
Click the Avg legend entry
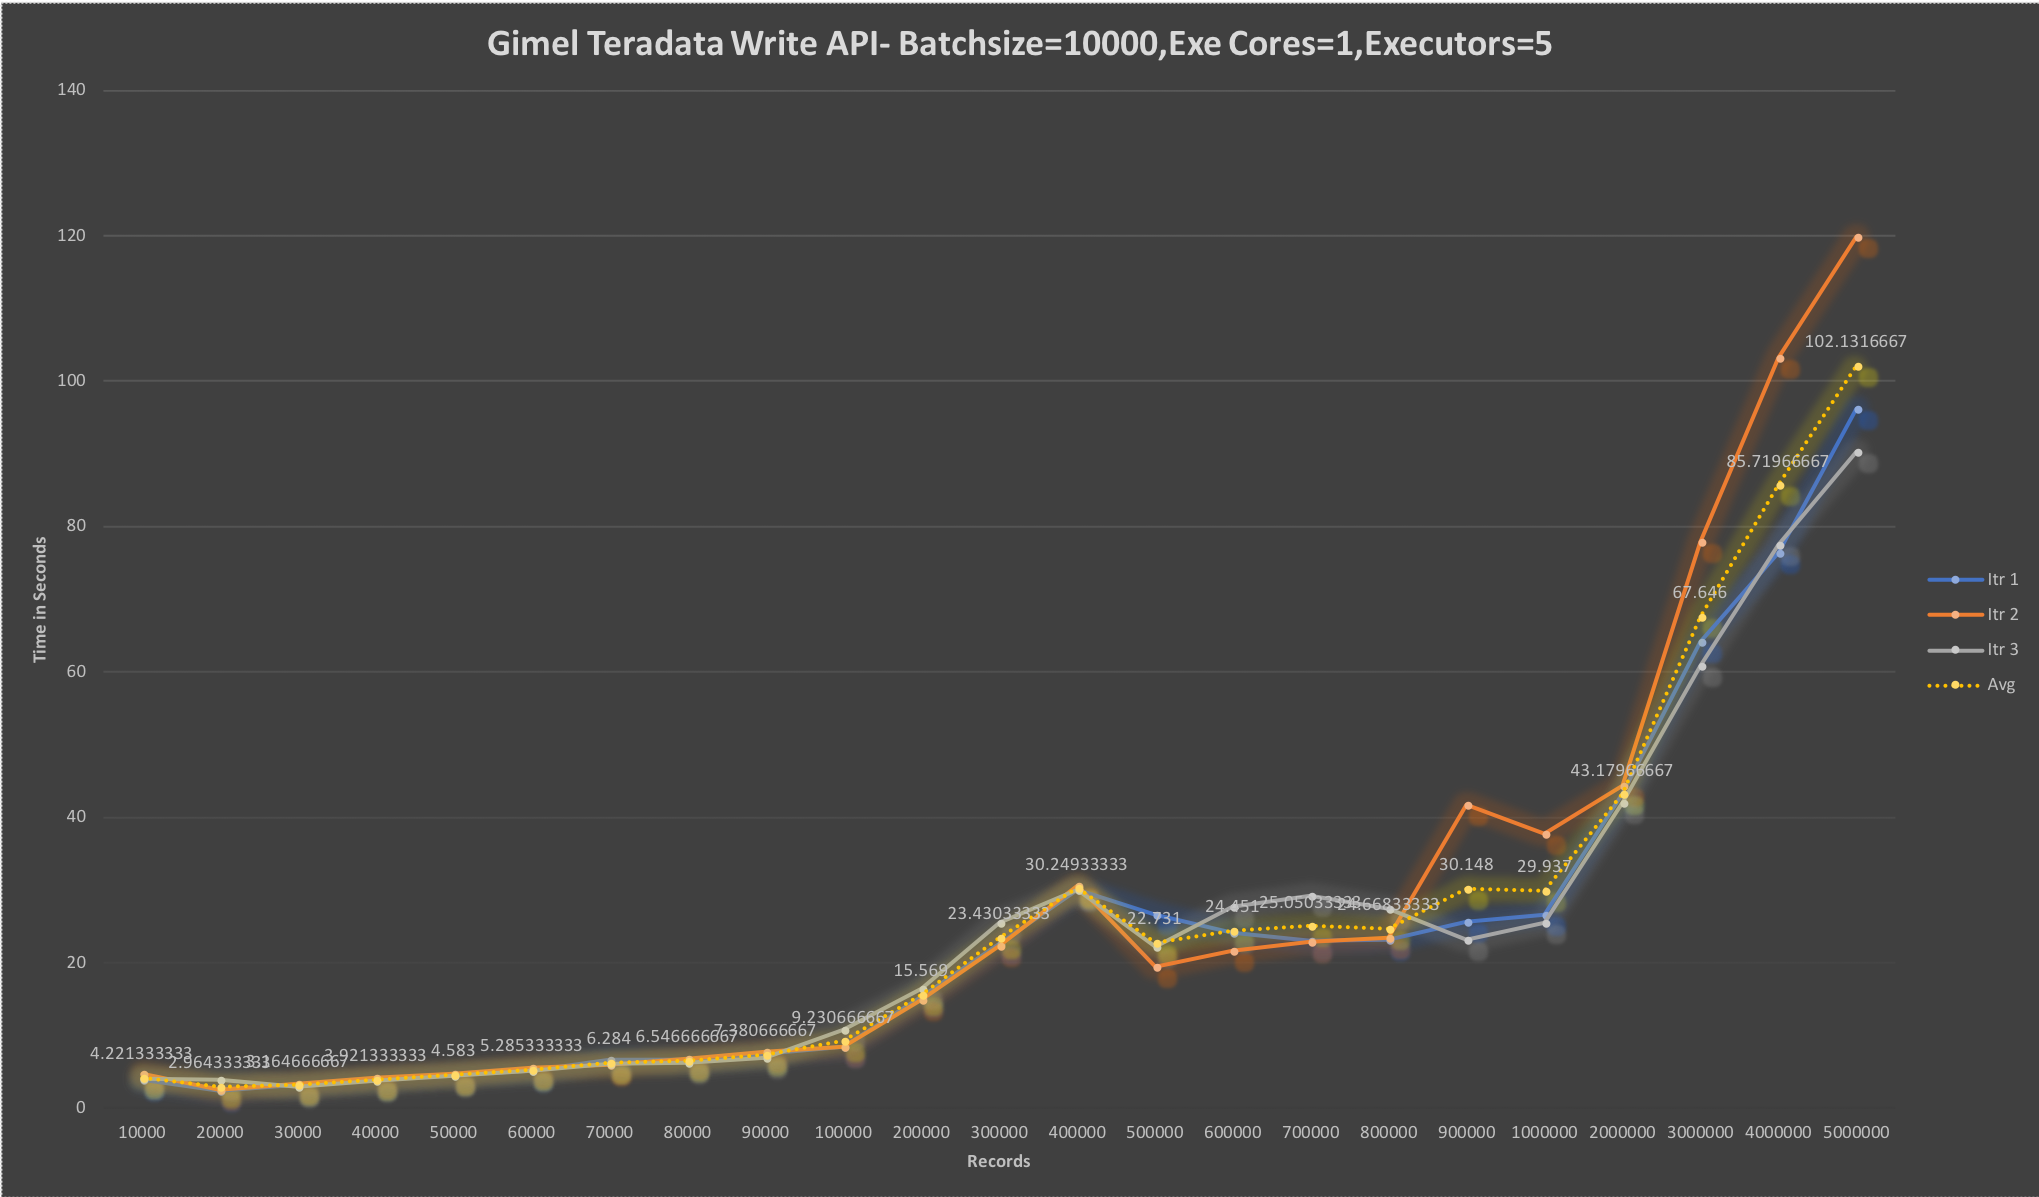pyautogui.click(x=1972, y=685)
